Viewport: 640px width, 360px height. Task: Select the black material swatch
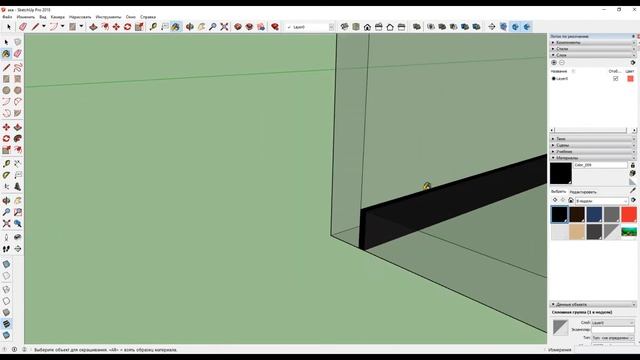point(559,214)
